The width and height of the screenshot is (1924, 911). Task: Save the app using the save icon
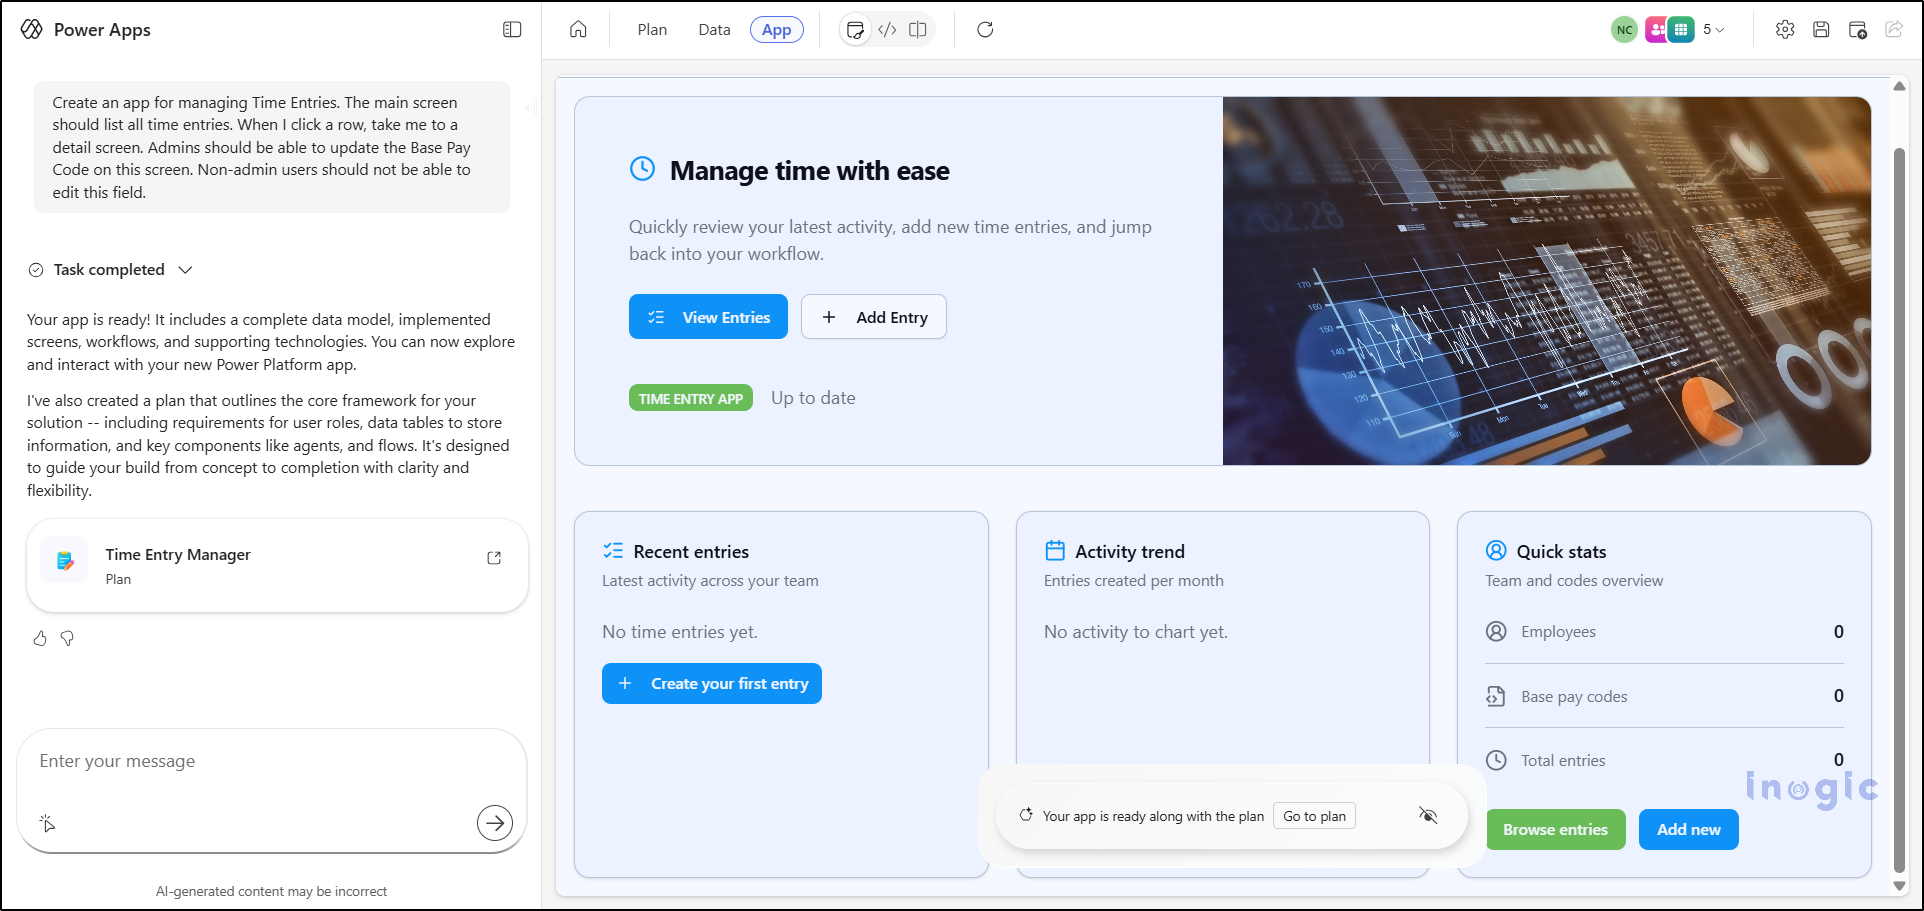1821,30
